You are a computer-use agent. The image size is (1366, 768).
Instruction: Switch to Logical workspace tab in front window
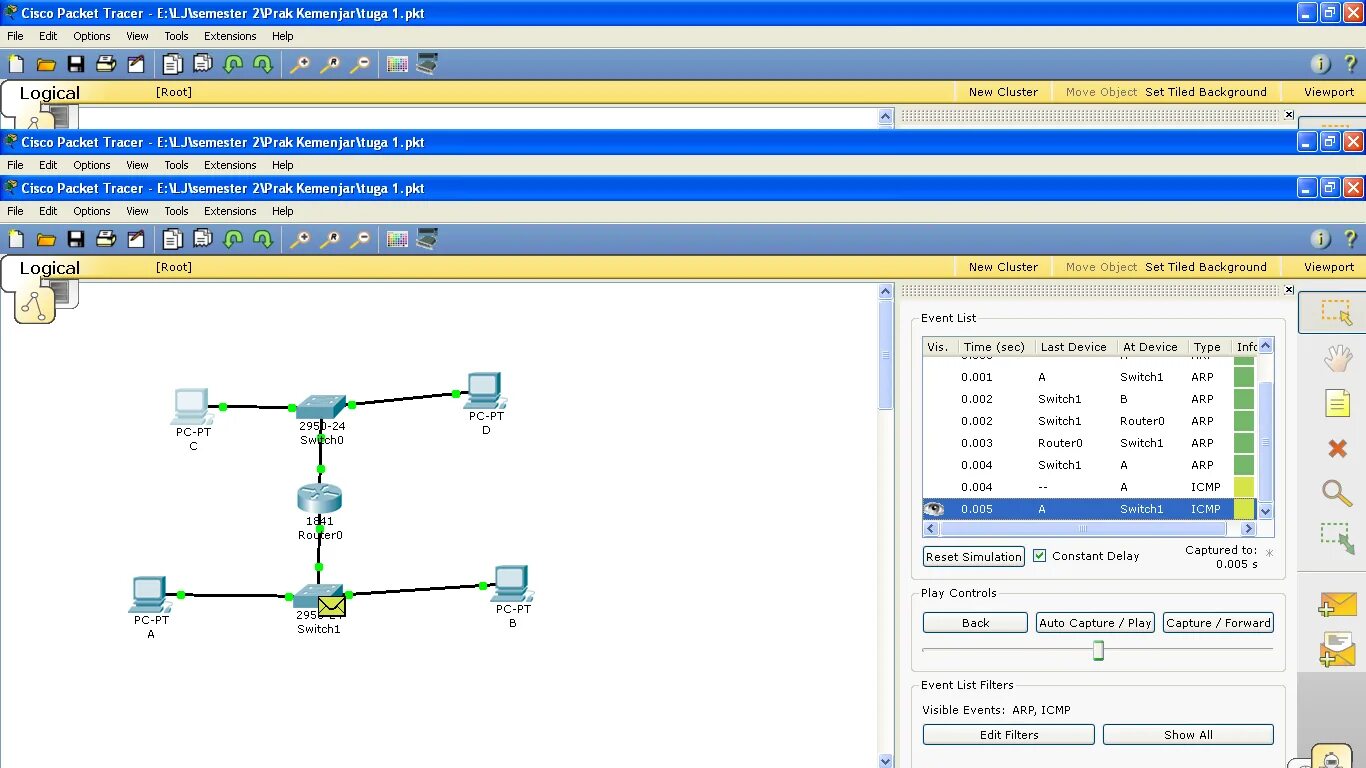(x=49, y=268)
